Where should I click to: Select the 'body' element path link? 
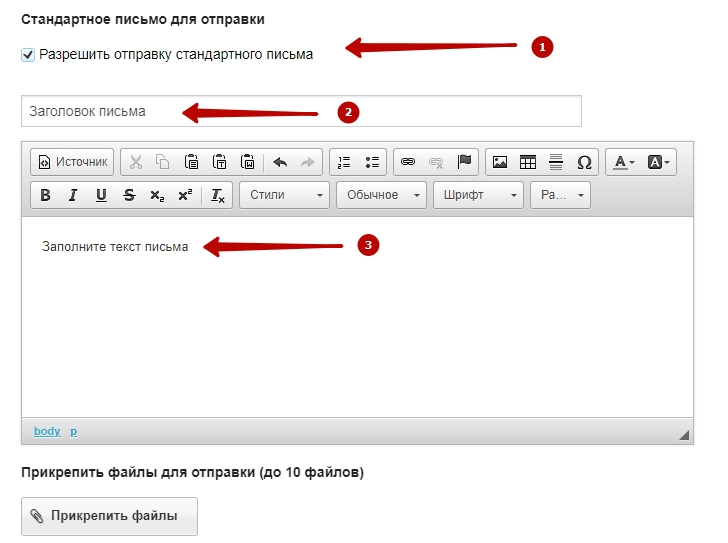point(47,431)
